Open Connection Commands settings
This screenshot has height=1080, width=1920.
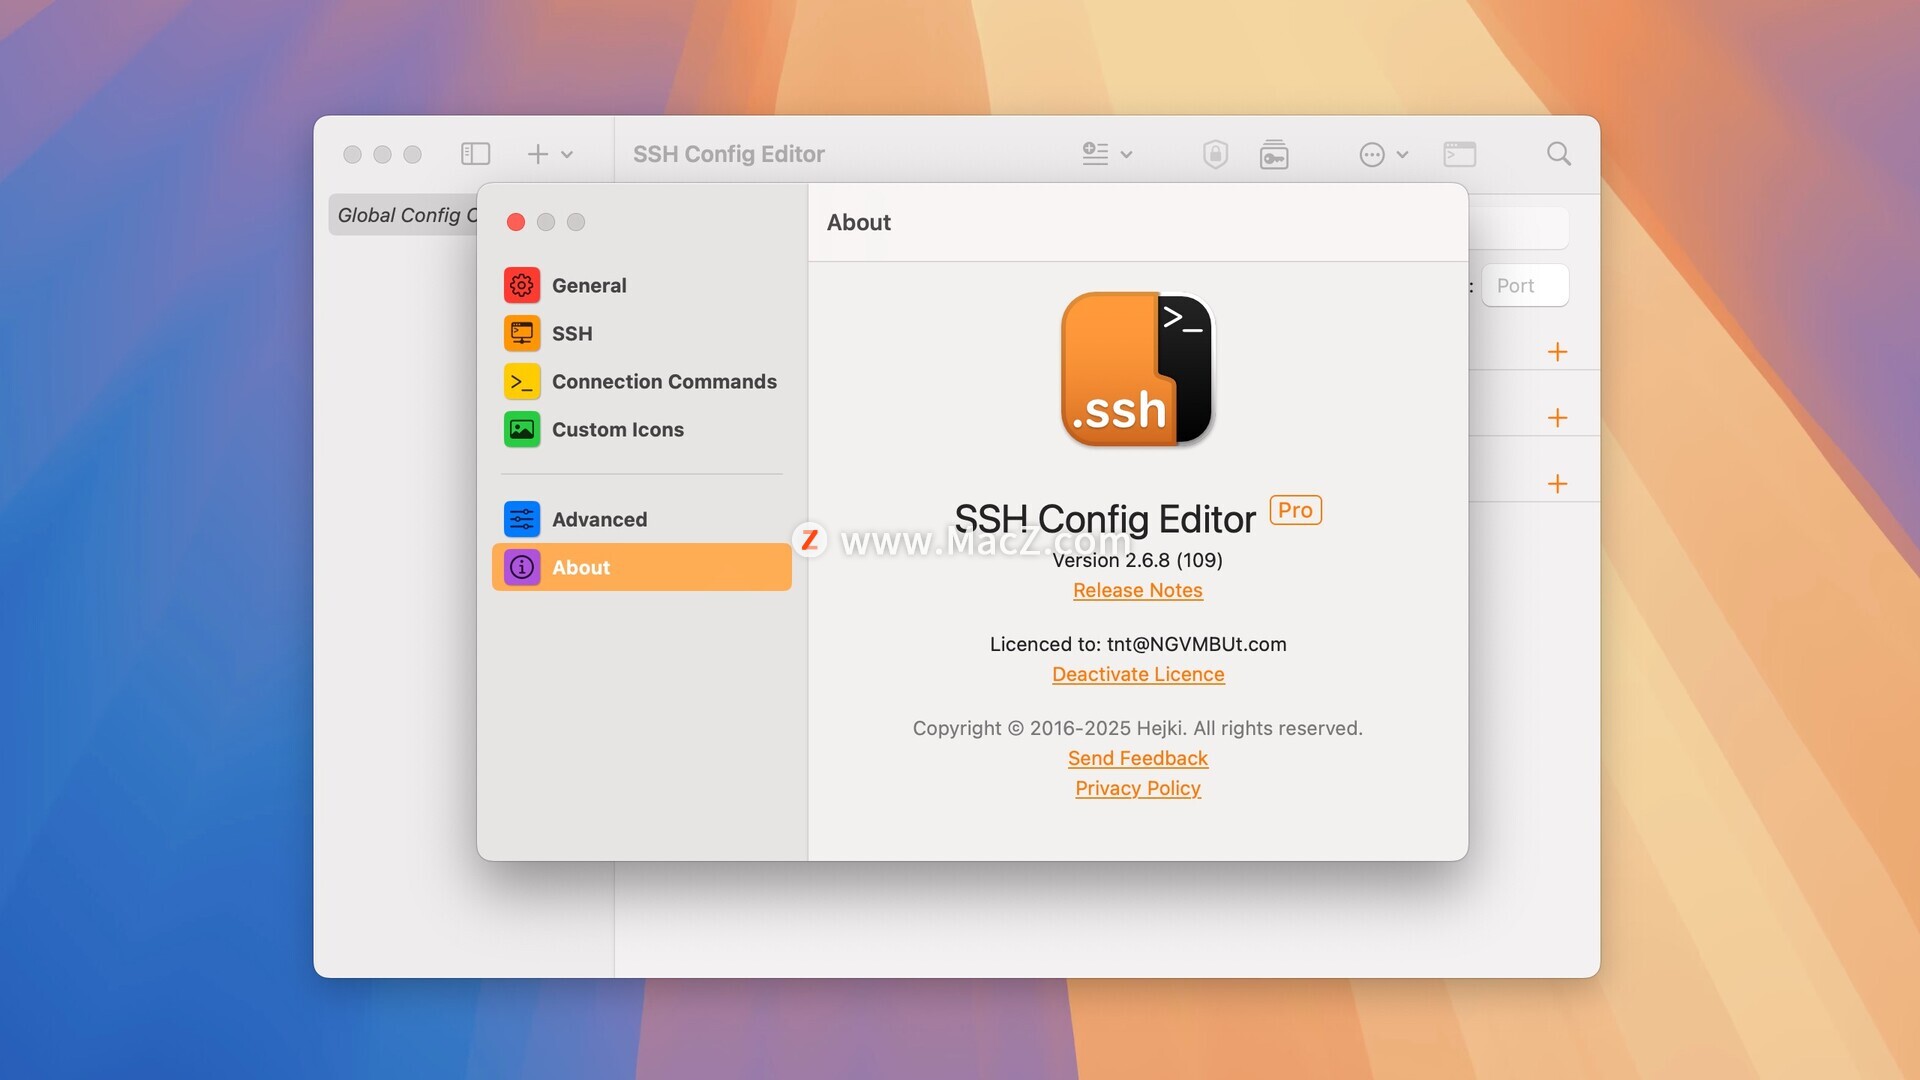click(641, 381)
